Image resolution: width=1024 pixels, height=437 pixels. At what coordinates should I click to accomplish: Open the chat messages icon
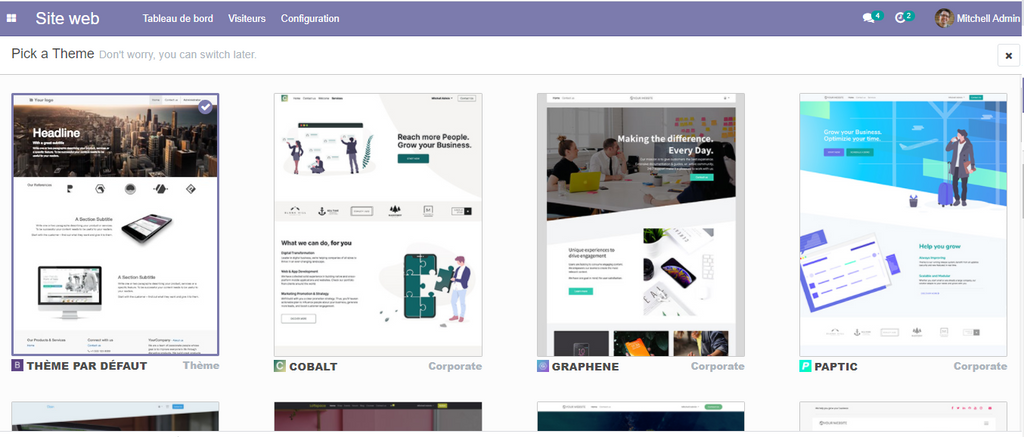click(x=868, y=18)
